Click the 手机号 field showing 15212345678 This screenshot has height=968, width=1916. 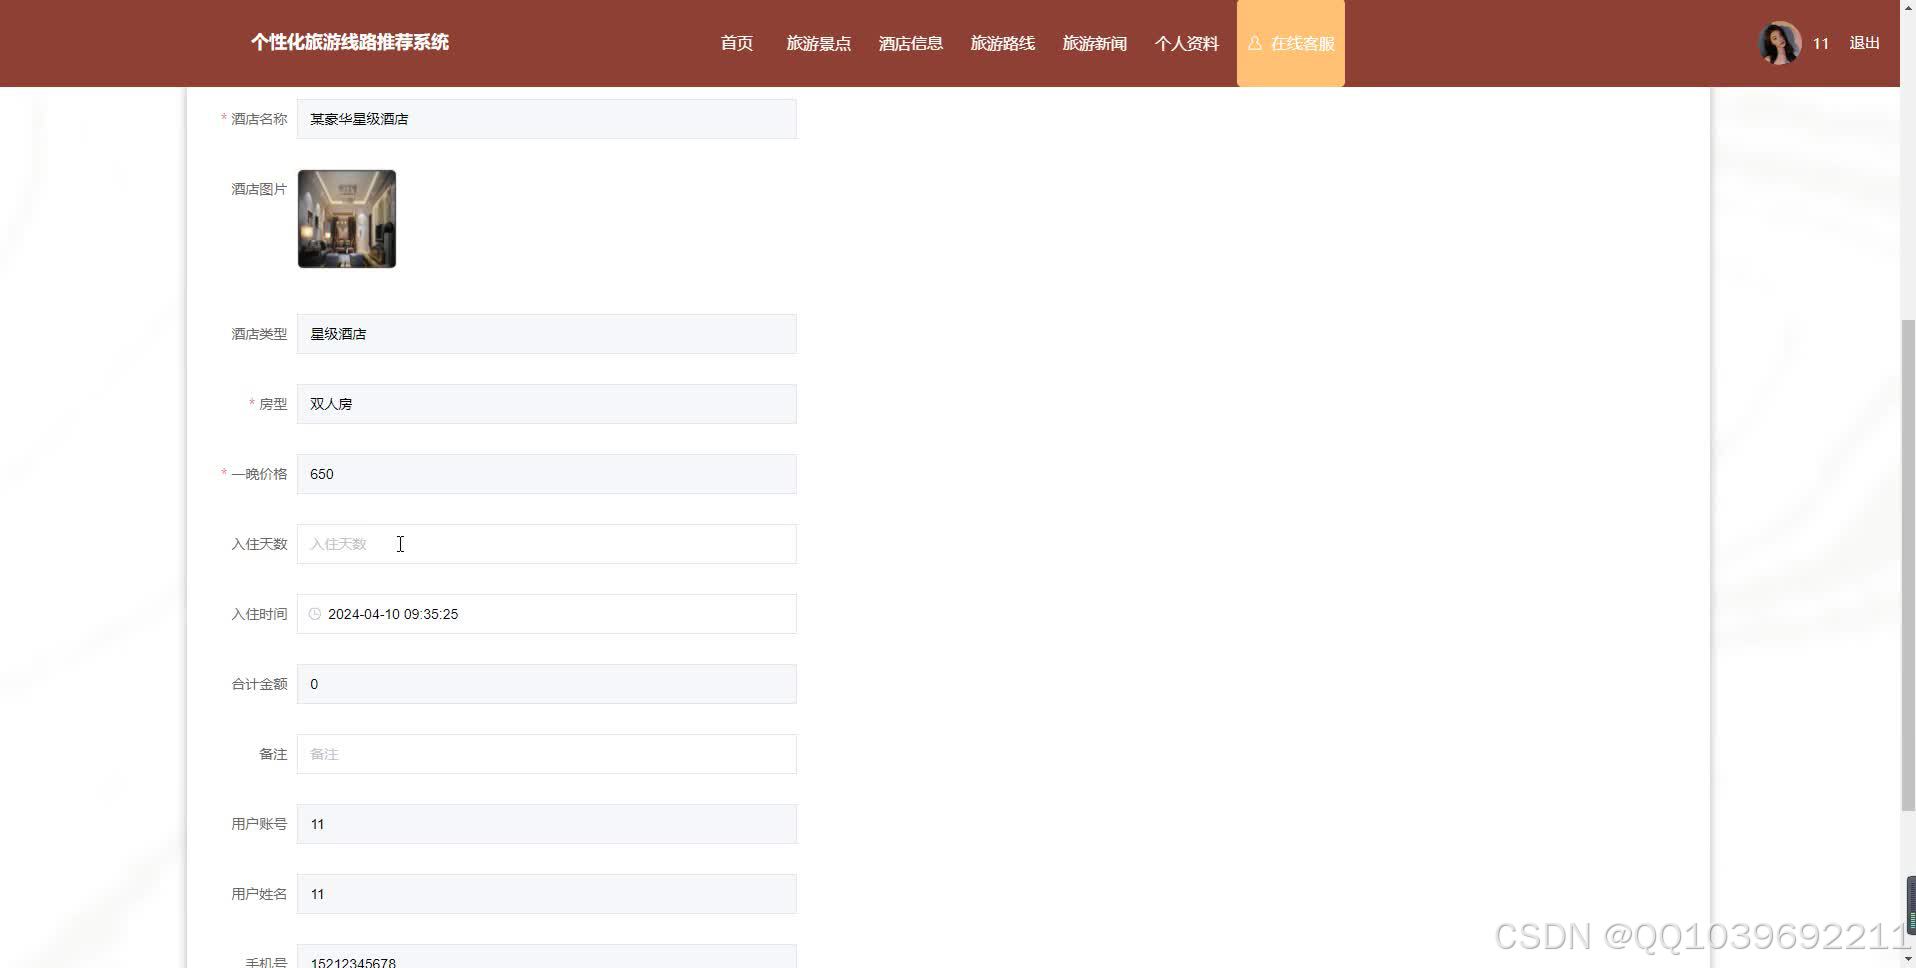(546, 956)
